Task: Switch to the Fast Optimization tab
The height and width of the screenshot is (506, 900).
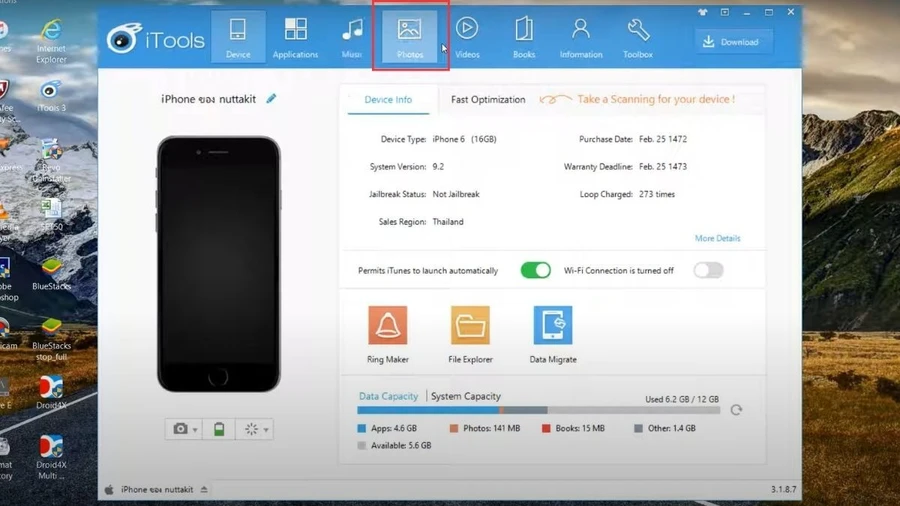Action: 488,100
